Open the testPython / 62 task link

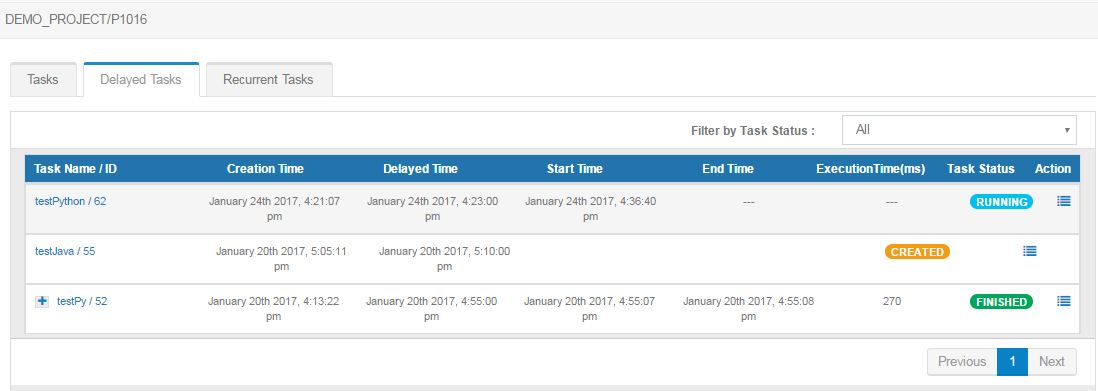click(71, 201)
